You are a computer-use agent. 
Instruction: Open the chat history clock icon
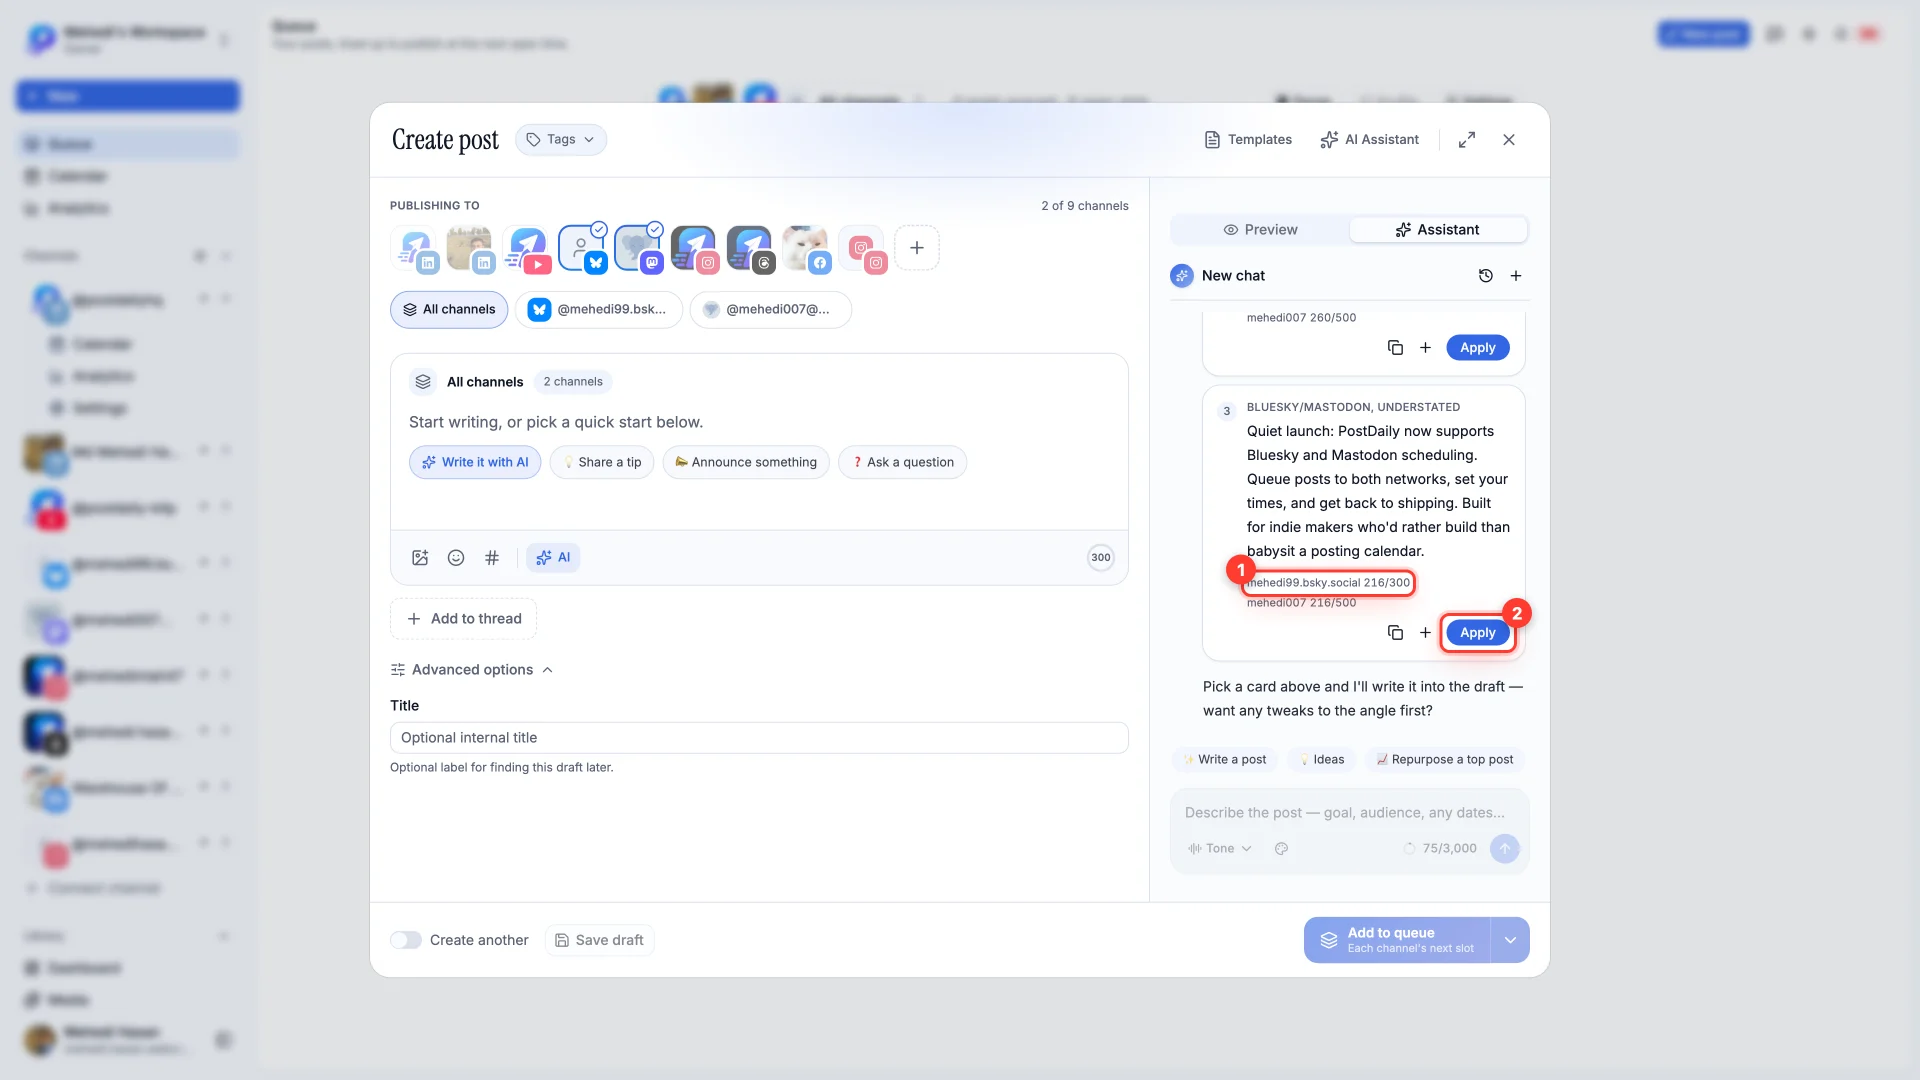pyautogui.click(x=1486, y=276)
